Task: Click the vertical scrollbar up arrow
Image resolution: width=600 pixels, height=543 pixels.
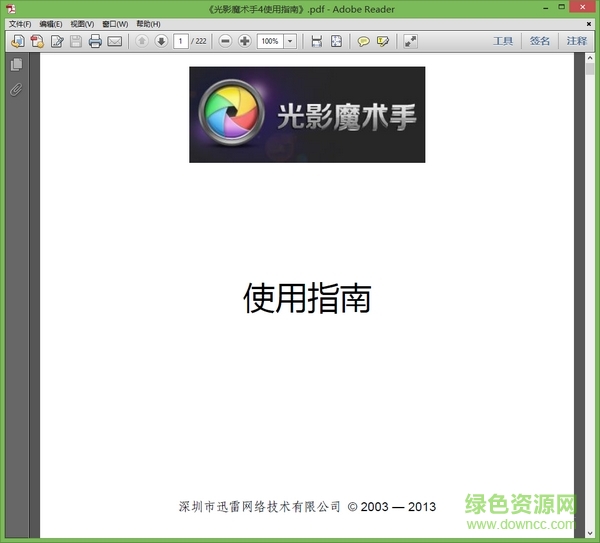Action: (x=590, y=58)
